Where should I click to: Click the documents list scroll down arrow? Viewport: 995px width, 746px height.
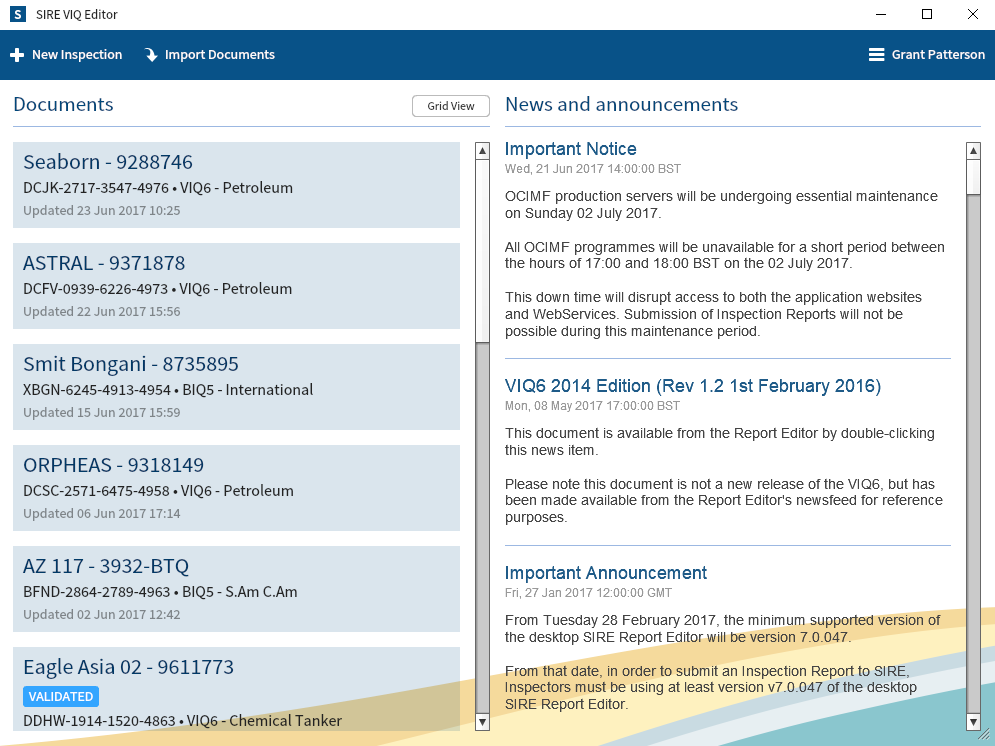482,722
